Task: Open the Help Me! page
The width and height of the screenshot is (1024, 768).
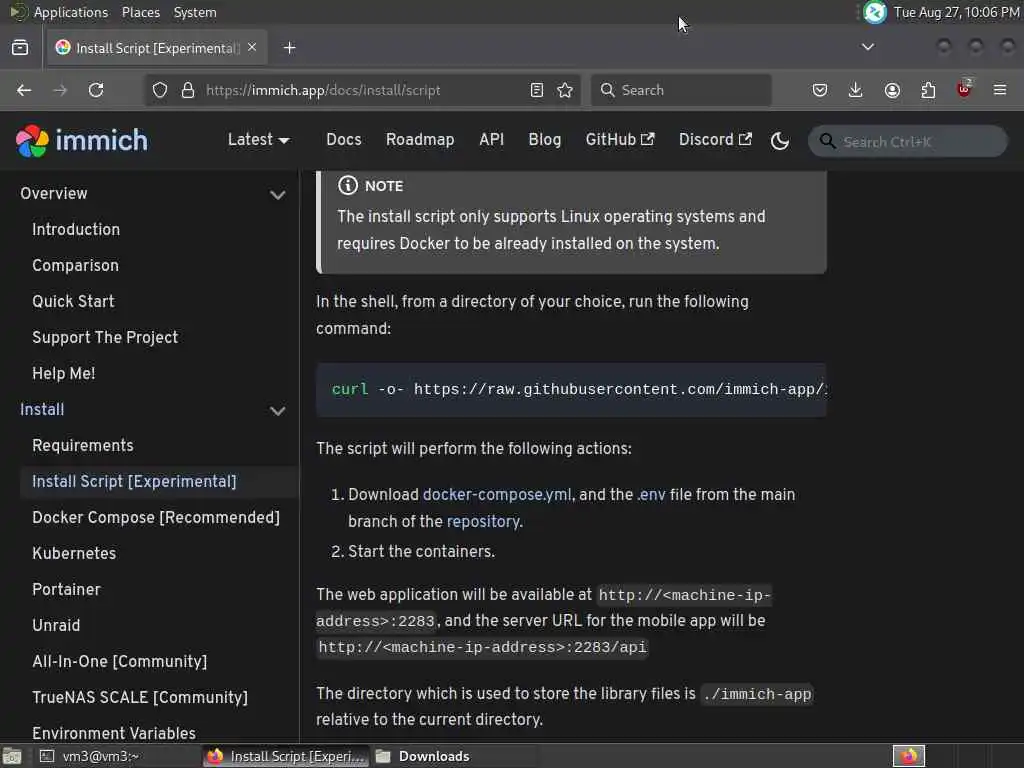Action: 63,374
